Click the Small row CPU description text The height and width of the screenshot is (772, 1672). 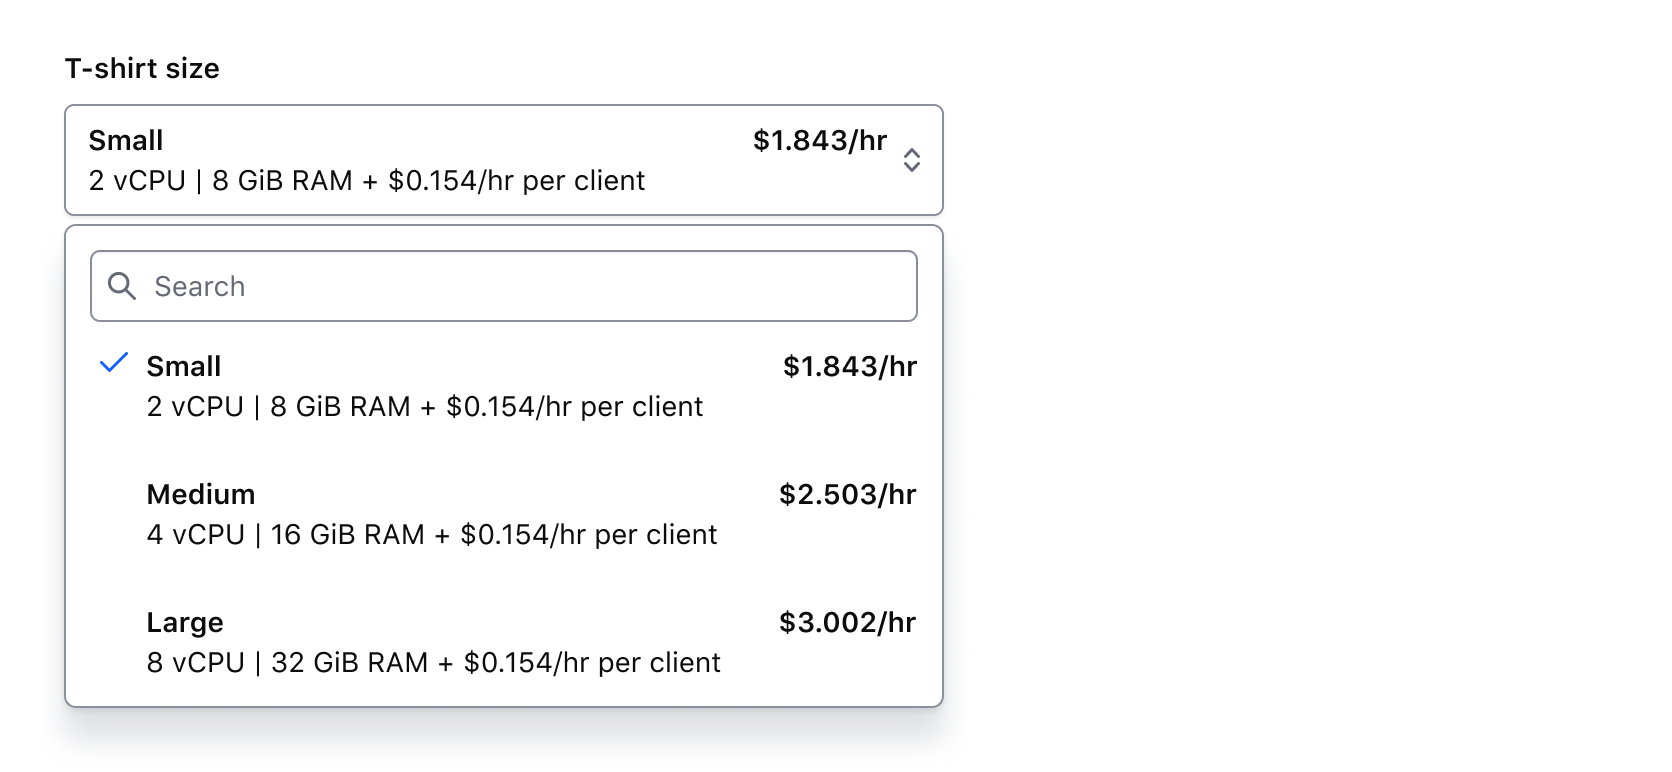(x=424, y=405)
